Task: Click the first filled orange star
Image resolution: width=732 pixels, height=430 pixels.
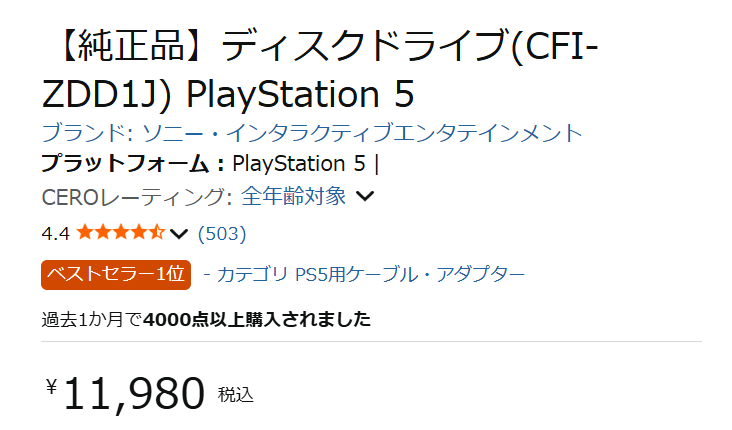Action: 85,234
